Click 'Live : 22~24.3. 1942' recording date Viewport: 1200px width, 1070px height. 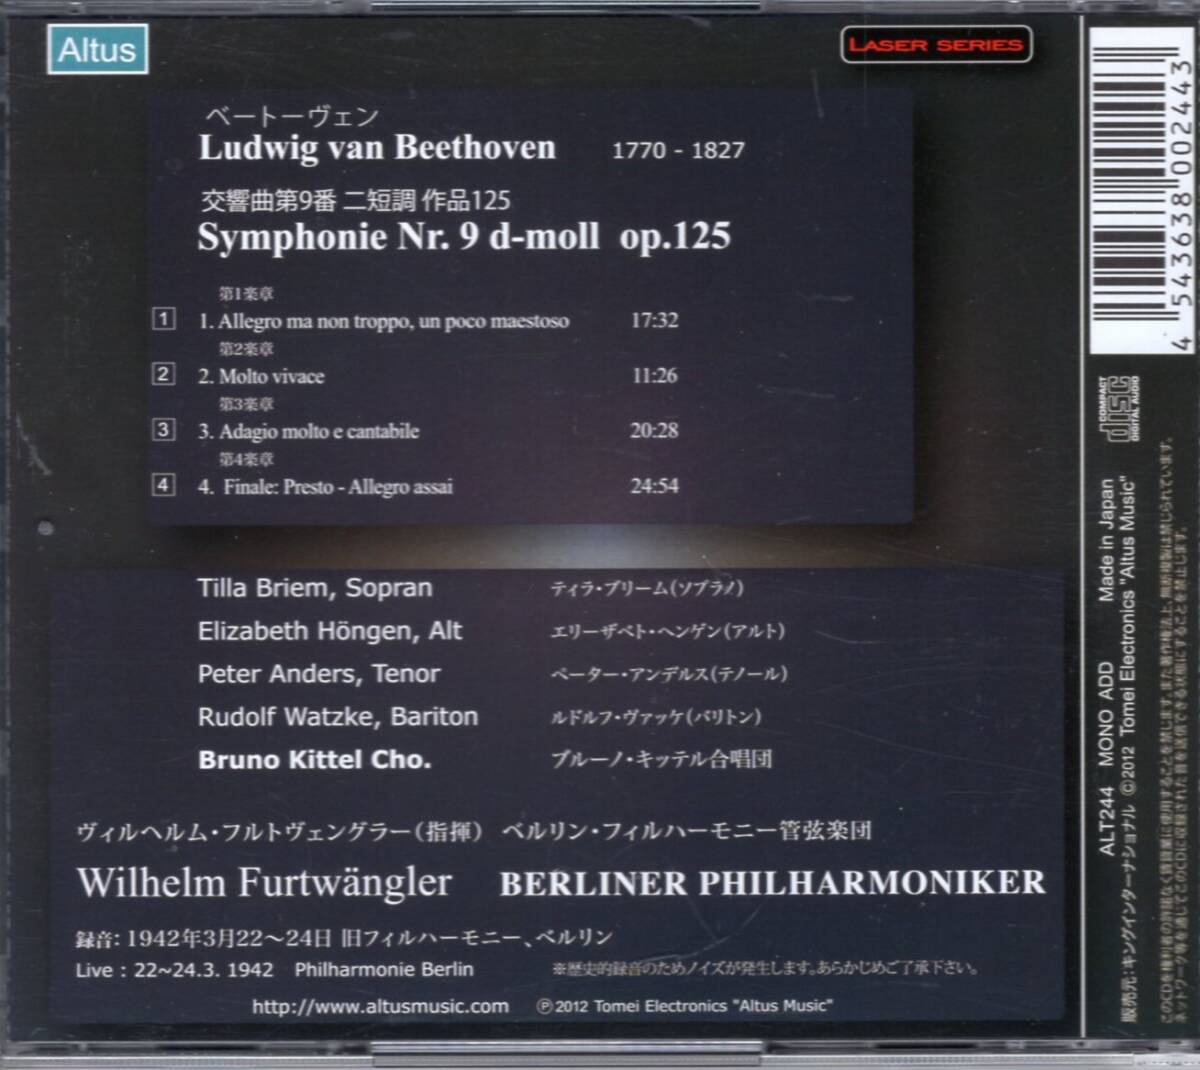click(175, 970)
